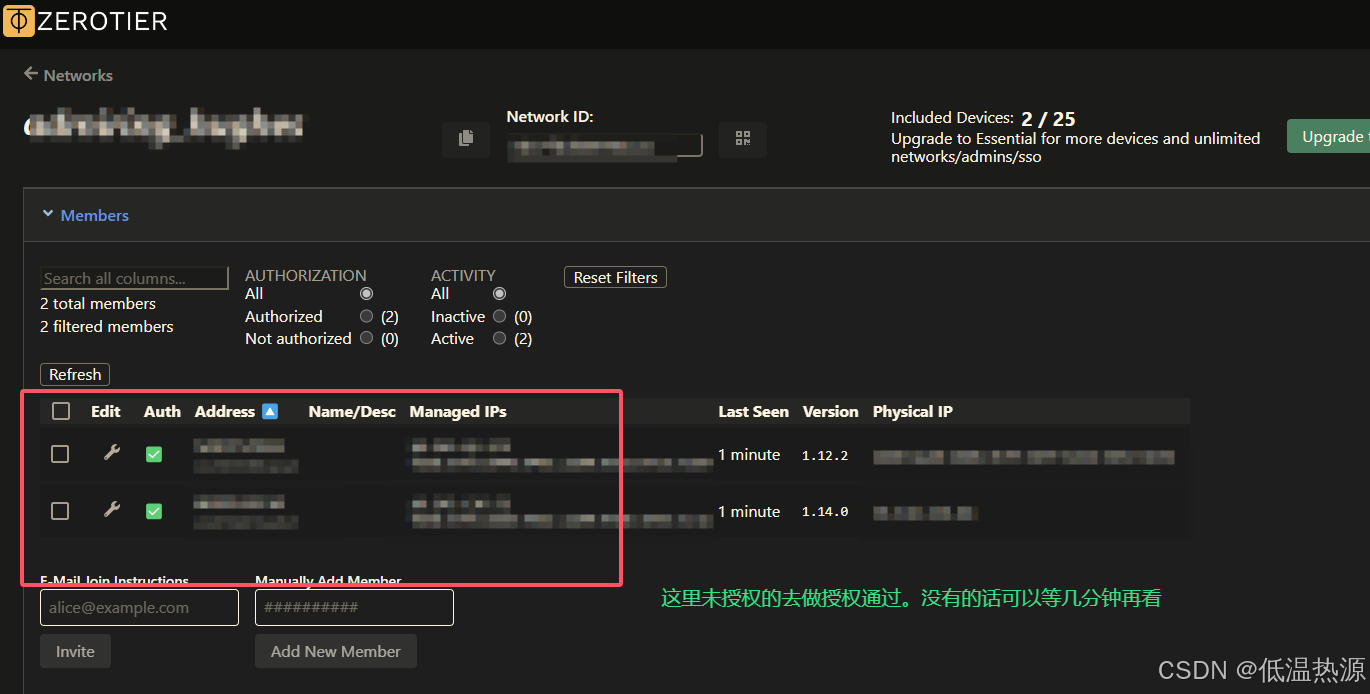Click the Invite button
The height and width of the screenshot is (694, 1370).
(75, 651)
